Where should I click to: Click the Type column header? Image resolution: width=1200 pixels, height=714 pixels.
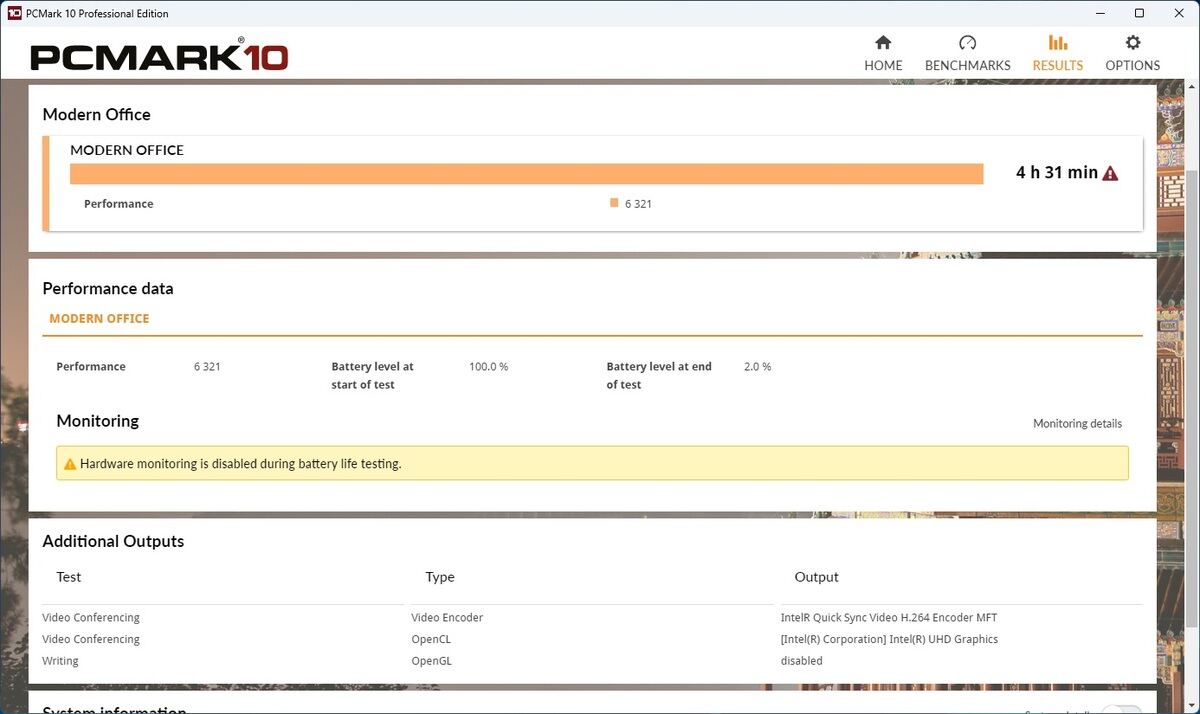tap(440, 577)
